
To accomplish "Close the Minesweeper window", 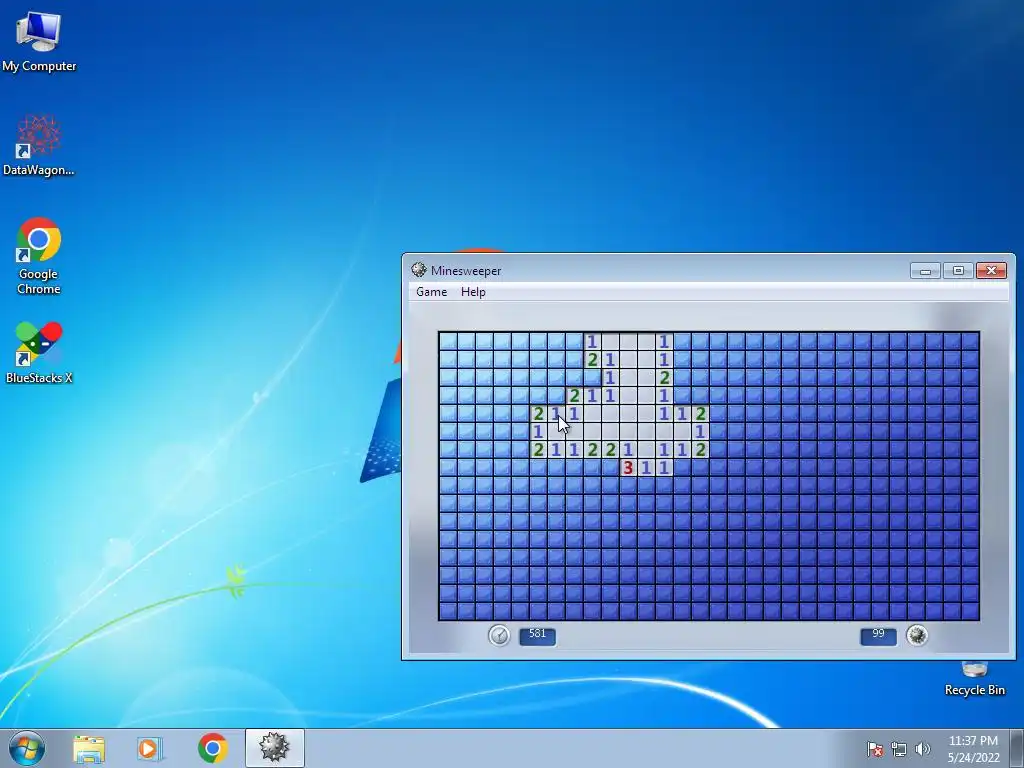I will [x=991, y=270].
